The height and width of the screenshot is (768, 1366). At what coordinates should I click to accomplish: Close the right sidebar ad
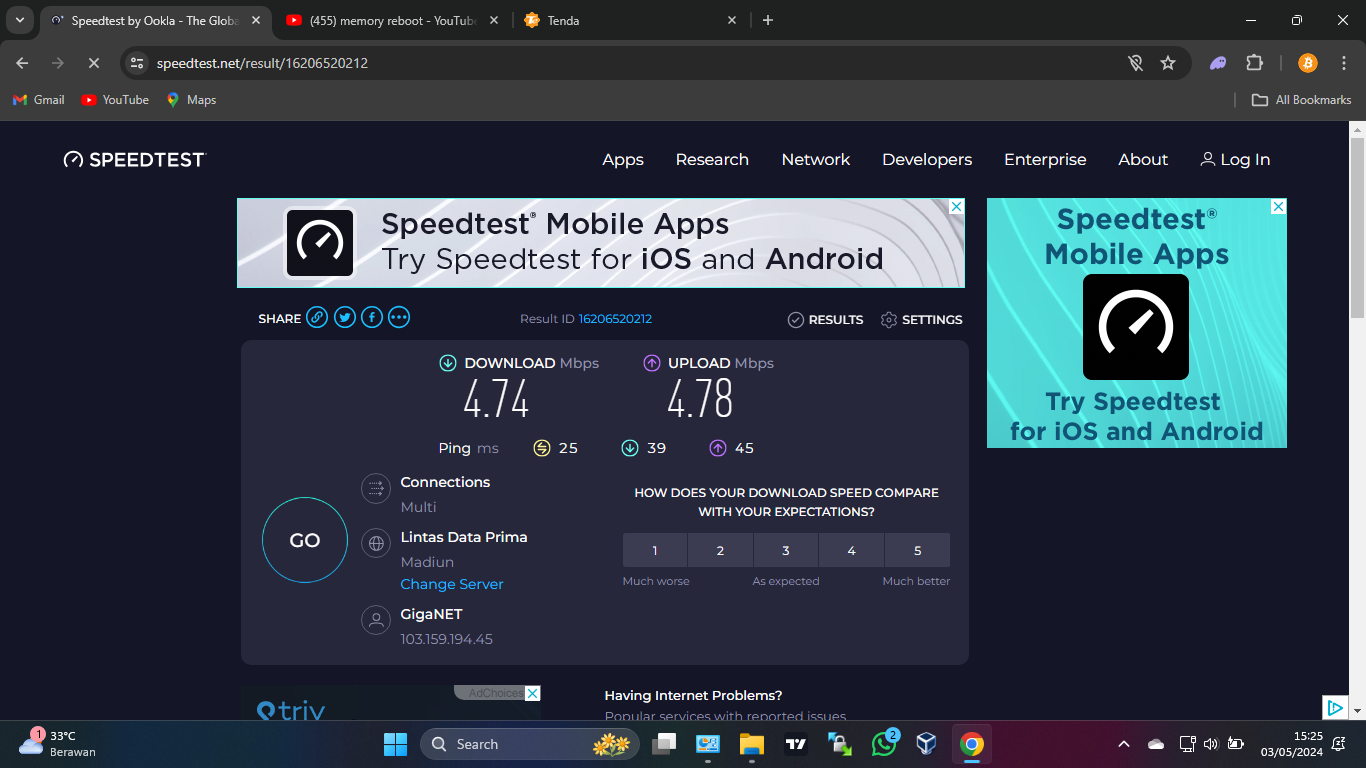click(1278, 207)
